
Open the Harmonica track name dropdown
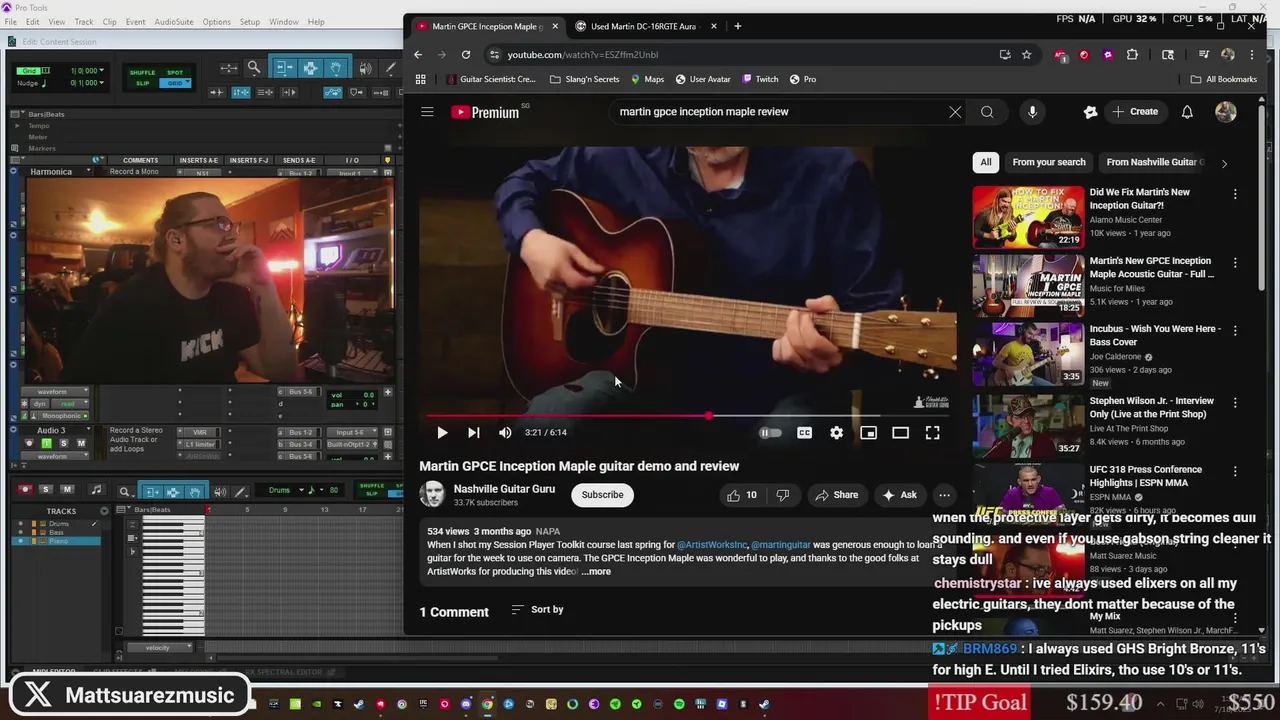click(88, 172)
